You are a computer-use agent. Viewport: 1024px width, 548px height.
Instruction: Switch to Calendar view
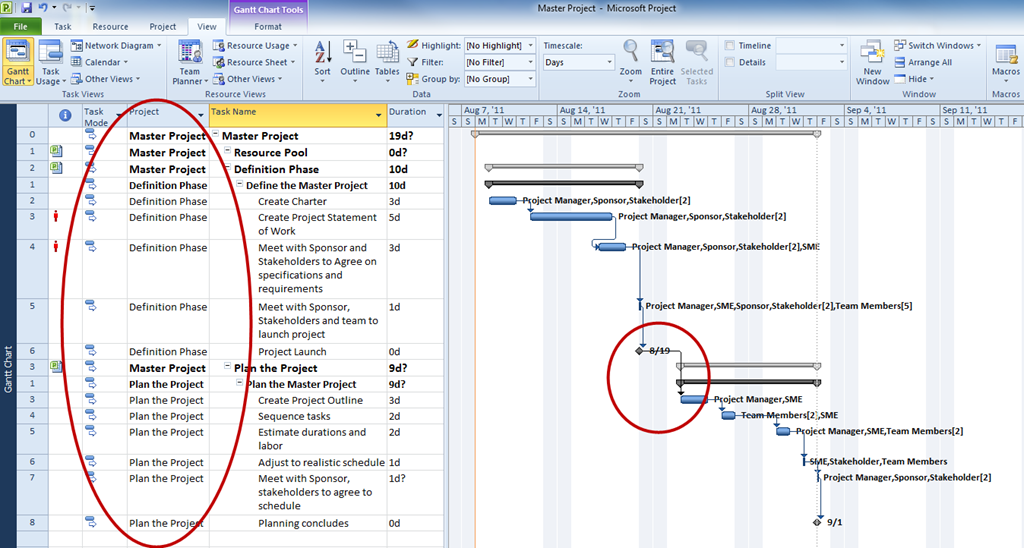coord(99,62)
